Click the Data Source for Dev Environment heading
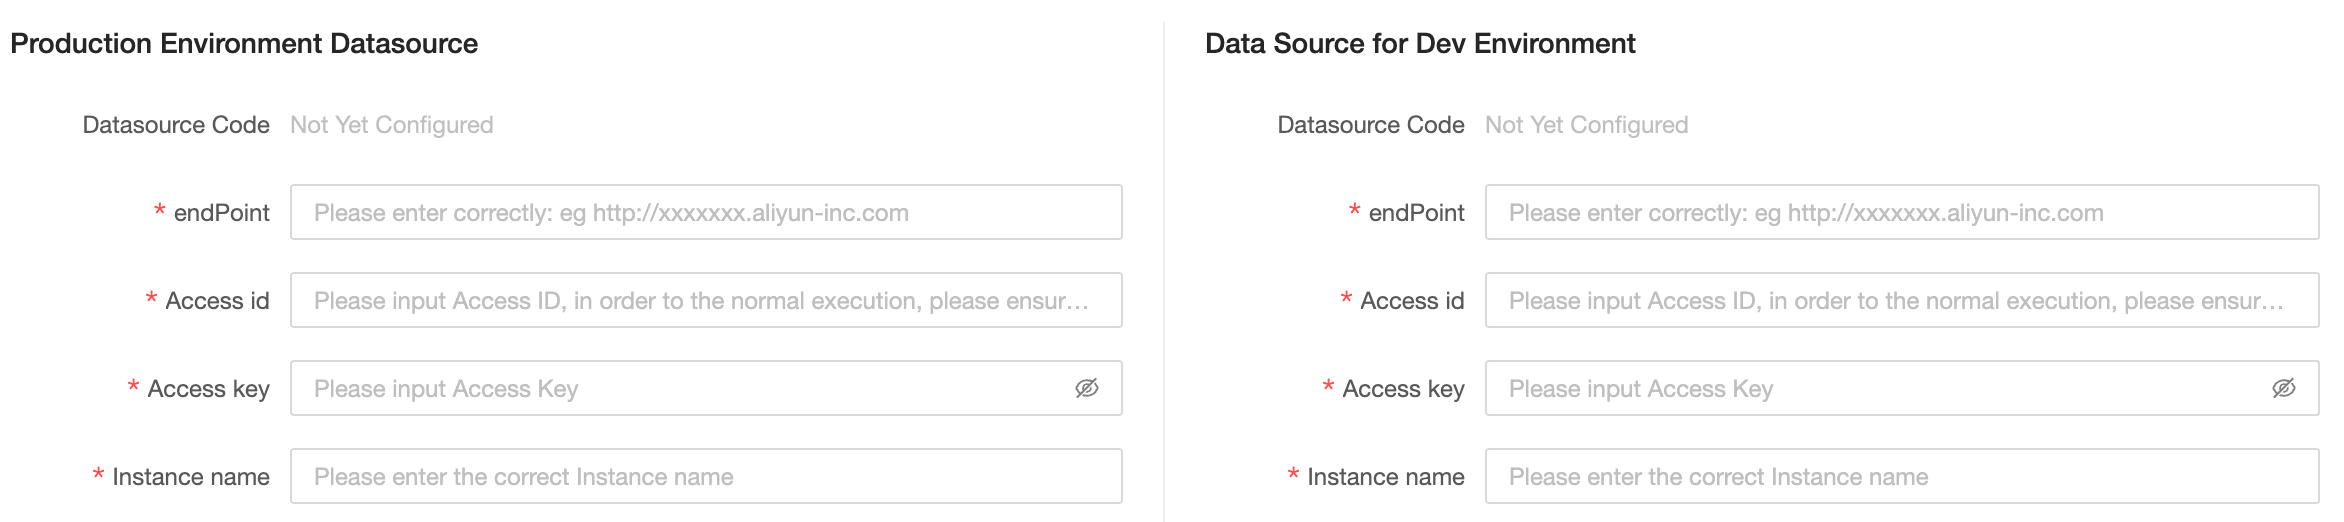 click(x=1420, y=44)
